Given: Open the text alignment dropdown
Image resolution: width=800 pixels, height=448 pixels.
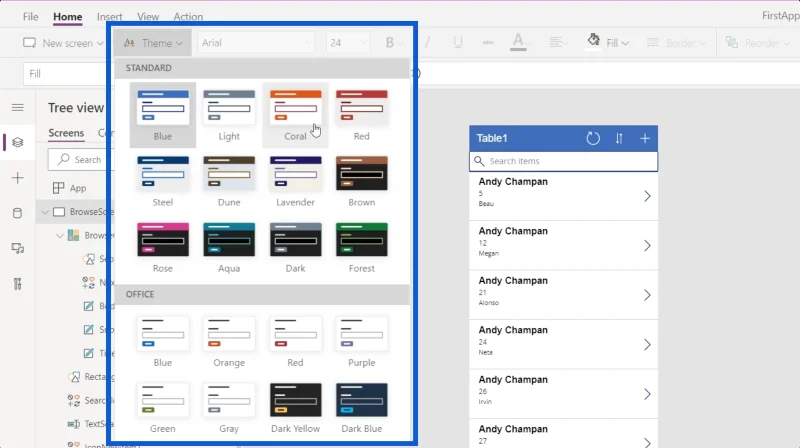Looking at the screenshot, I should click(x=558, y=43).
